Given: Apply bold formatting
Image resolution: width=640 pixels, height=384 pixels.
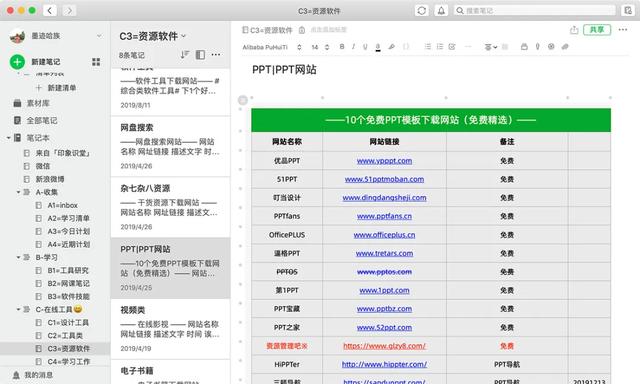Looking at the screenshot, I should (342, 47).
